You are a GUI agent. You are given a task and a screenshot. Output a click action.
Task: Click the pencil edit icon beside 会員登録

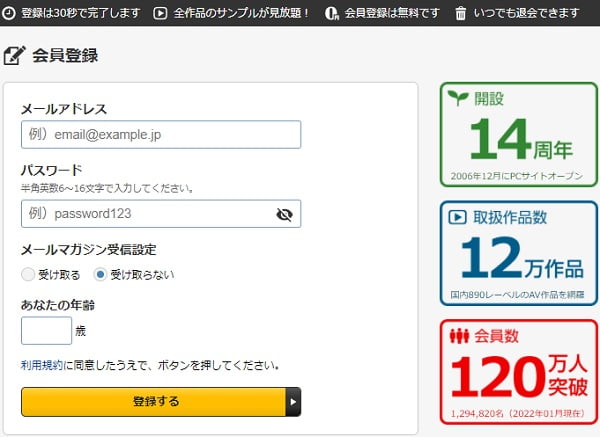[14, 55]
